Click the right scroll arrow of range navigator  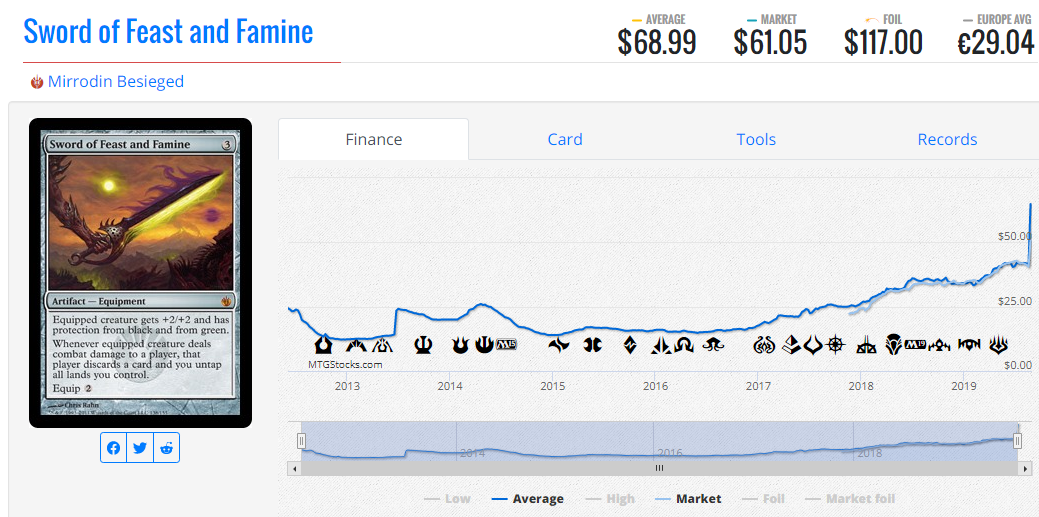pyautogui.click(x=1025, y=468)
